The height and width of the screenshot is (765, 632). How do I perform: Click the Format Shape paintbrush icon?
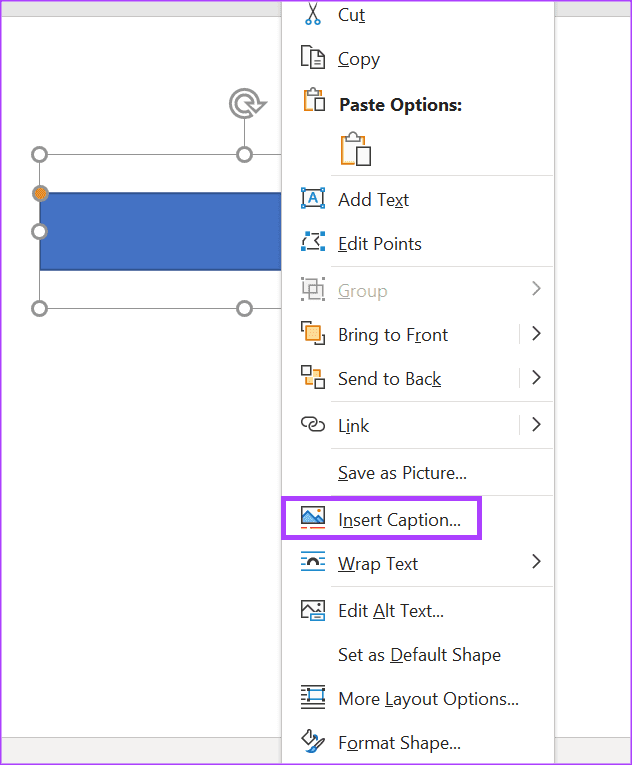[313, 741]
